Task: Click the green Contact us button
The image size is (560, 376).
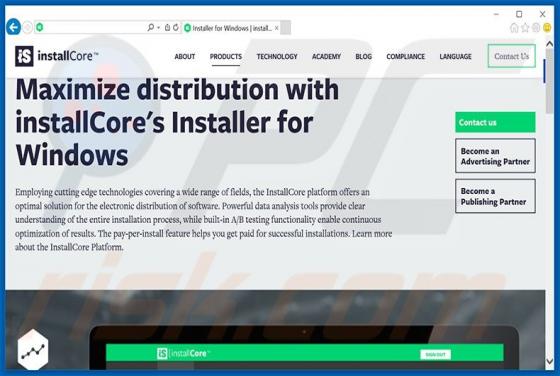Action: [x=495, y=122]
